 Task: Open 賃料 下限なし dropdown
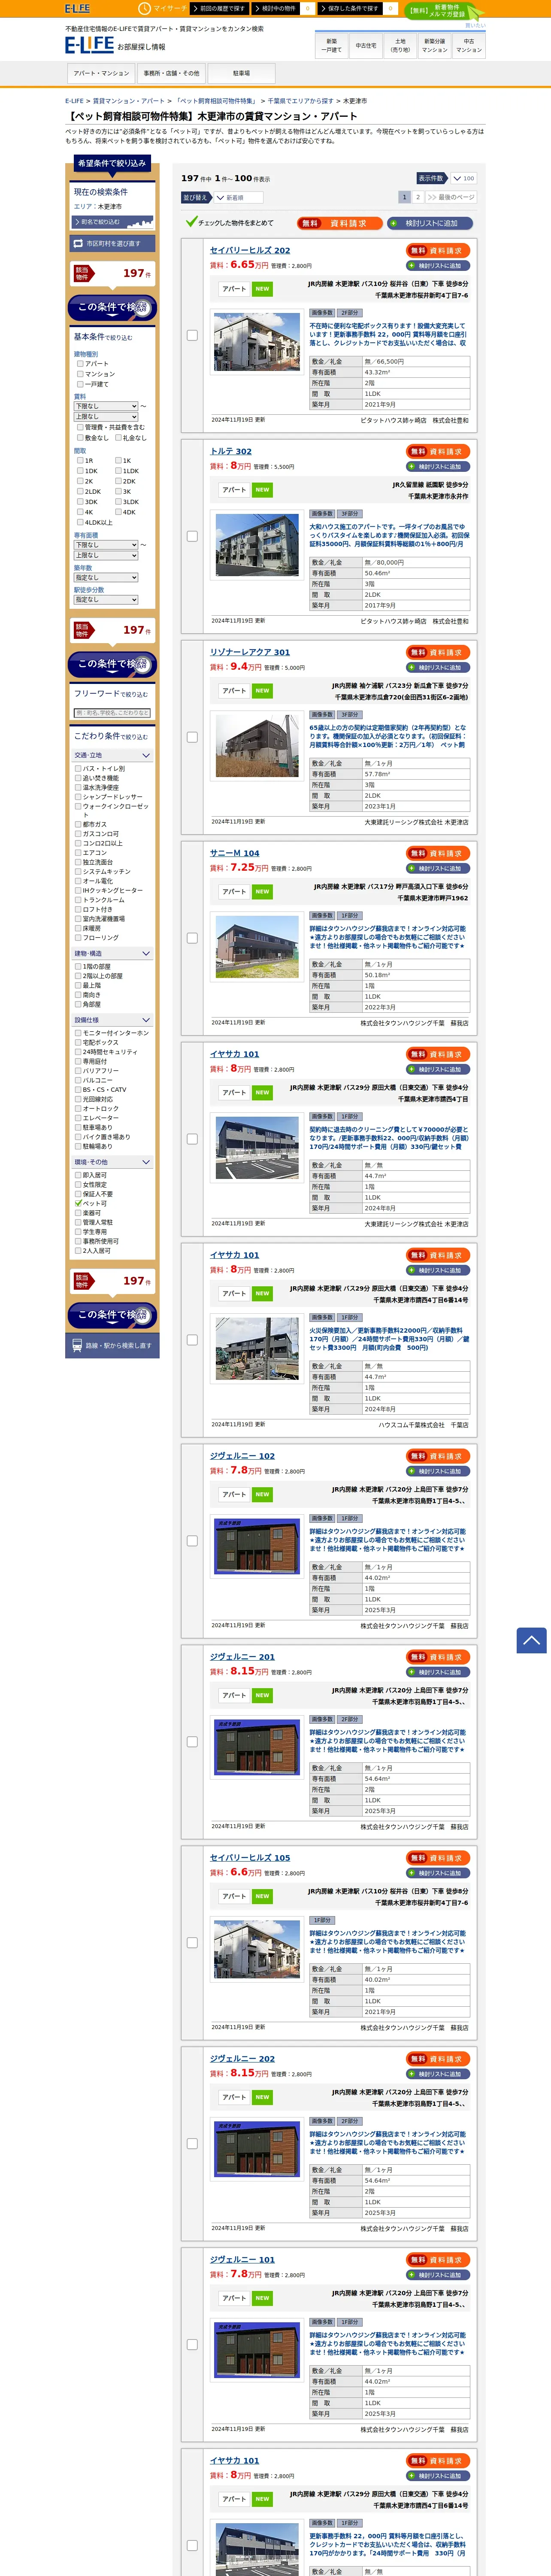pos(106,406)
